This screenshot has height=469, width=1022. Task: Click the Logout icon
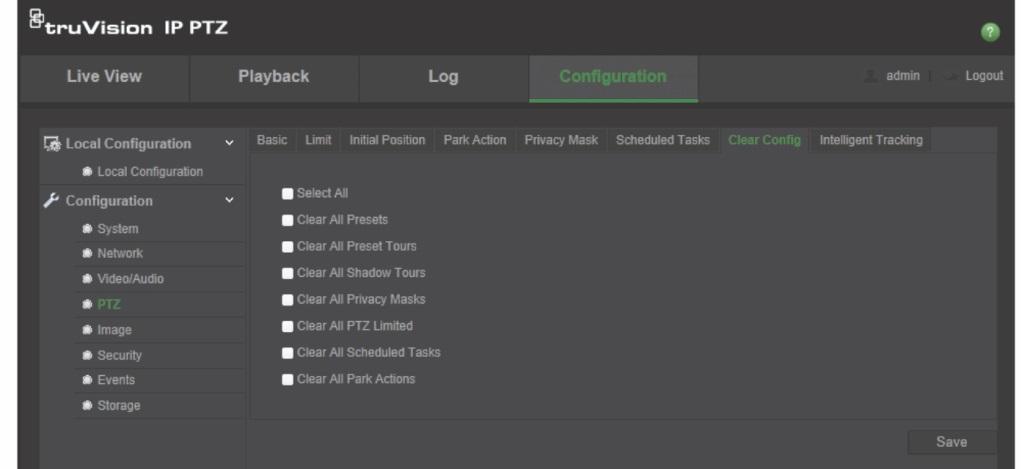click(952, 76)
